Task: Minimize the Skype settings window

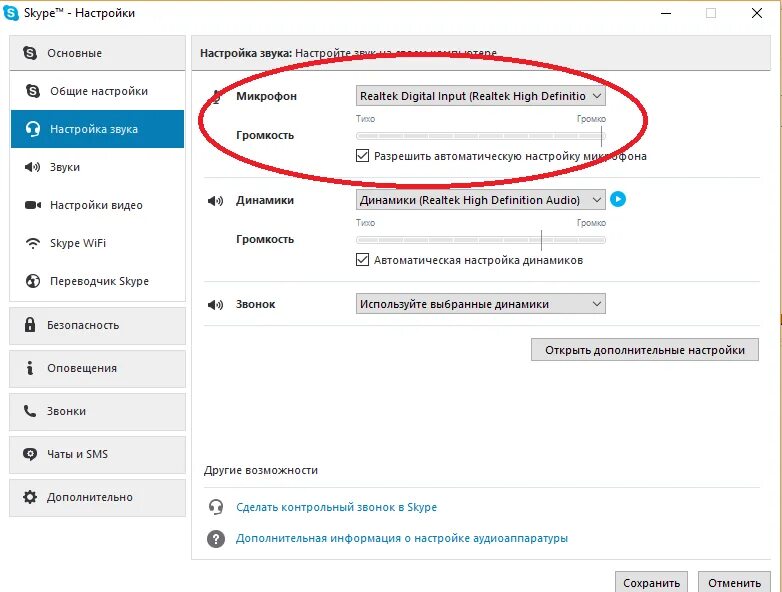Action: pos(666,13)
